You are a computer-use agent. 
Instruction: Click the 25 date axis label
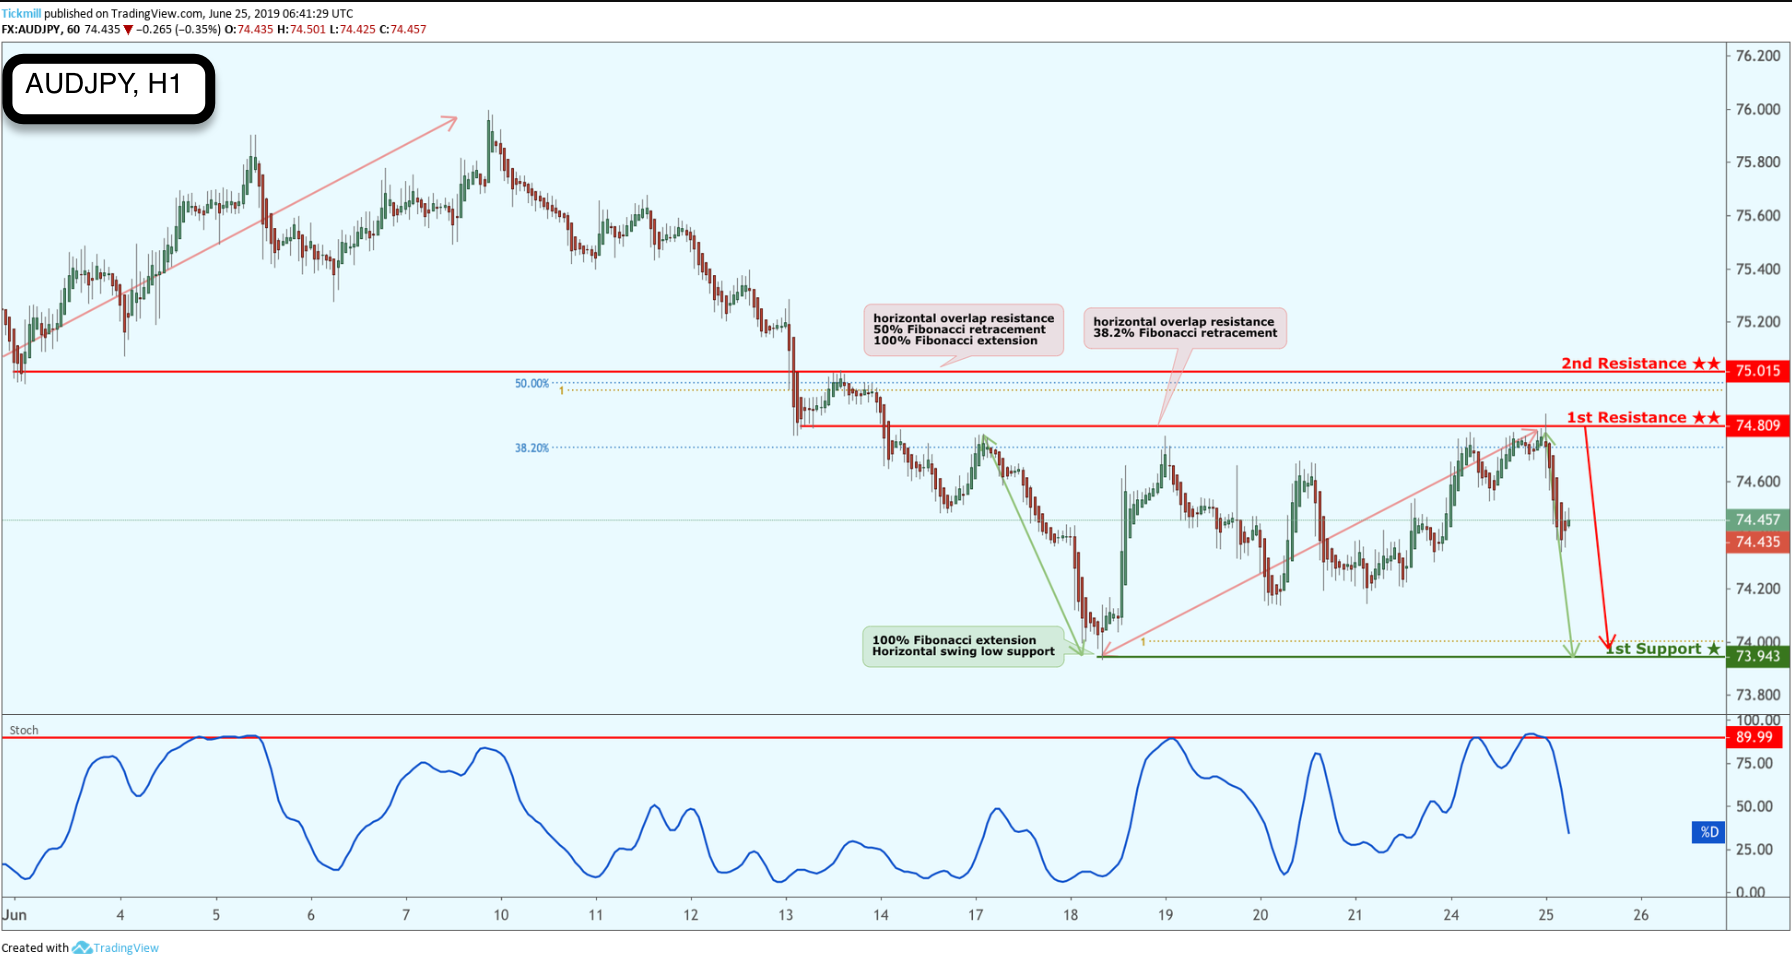pos(1546,915)
